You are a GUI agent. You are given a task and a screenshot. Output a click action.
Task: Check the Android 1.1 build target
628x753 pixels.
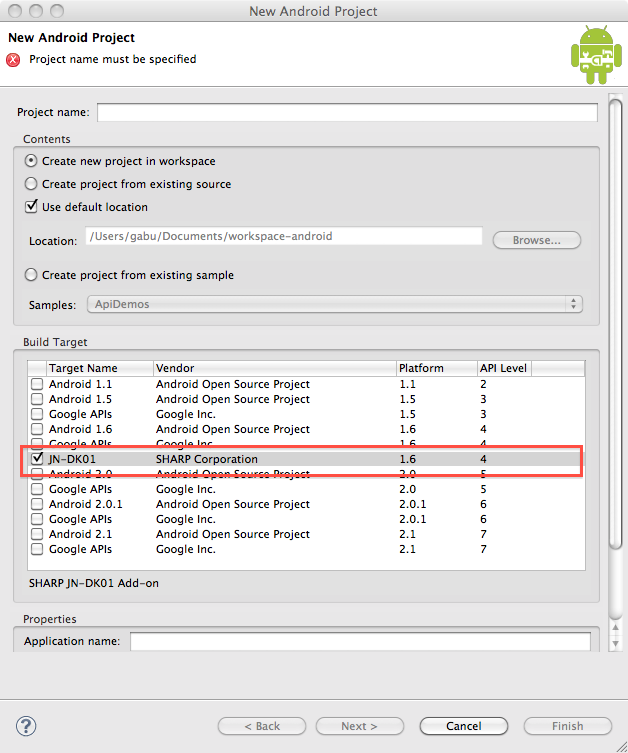pos(37,384)
